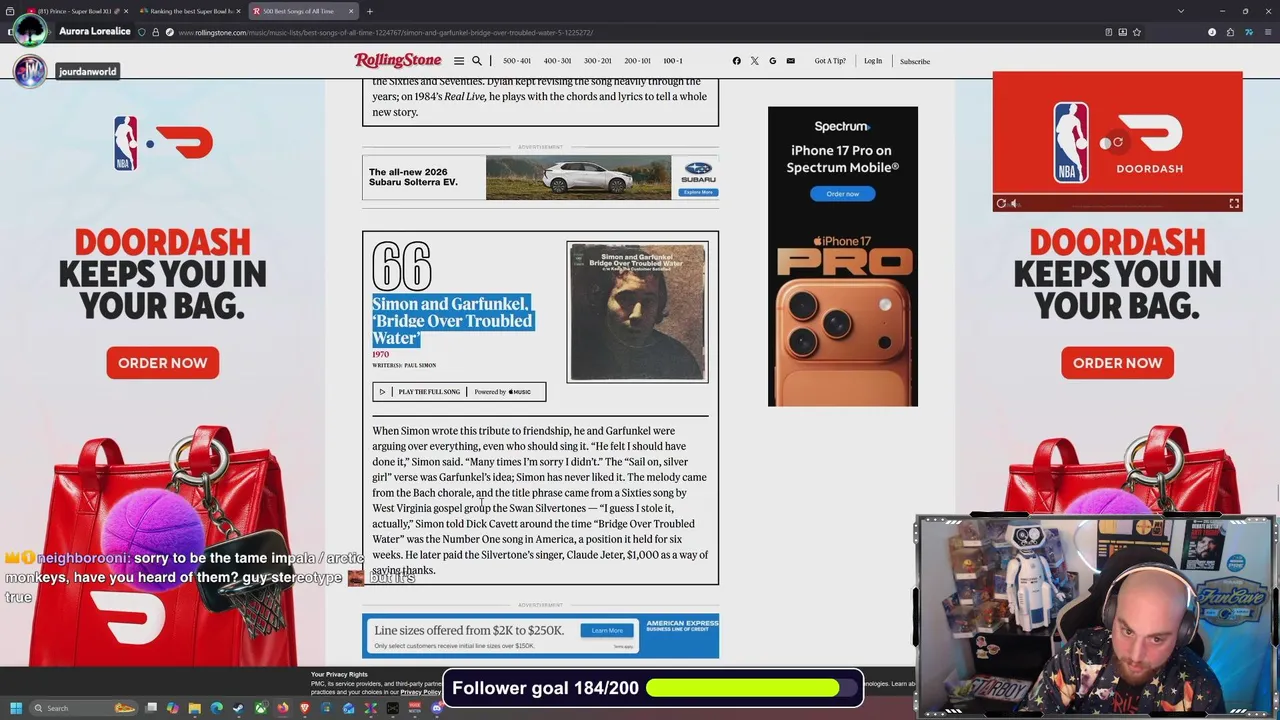Click the iPhone 17 Pro ad image

coord(842,318)
